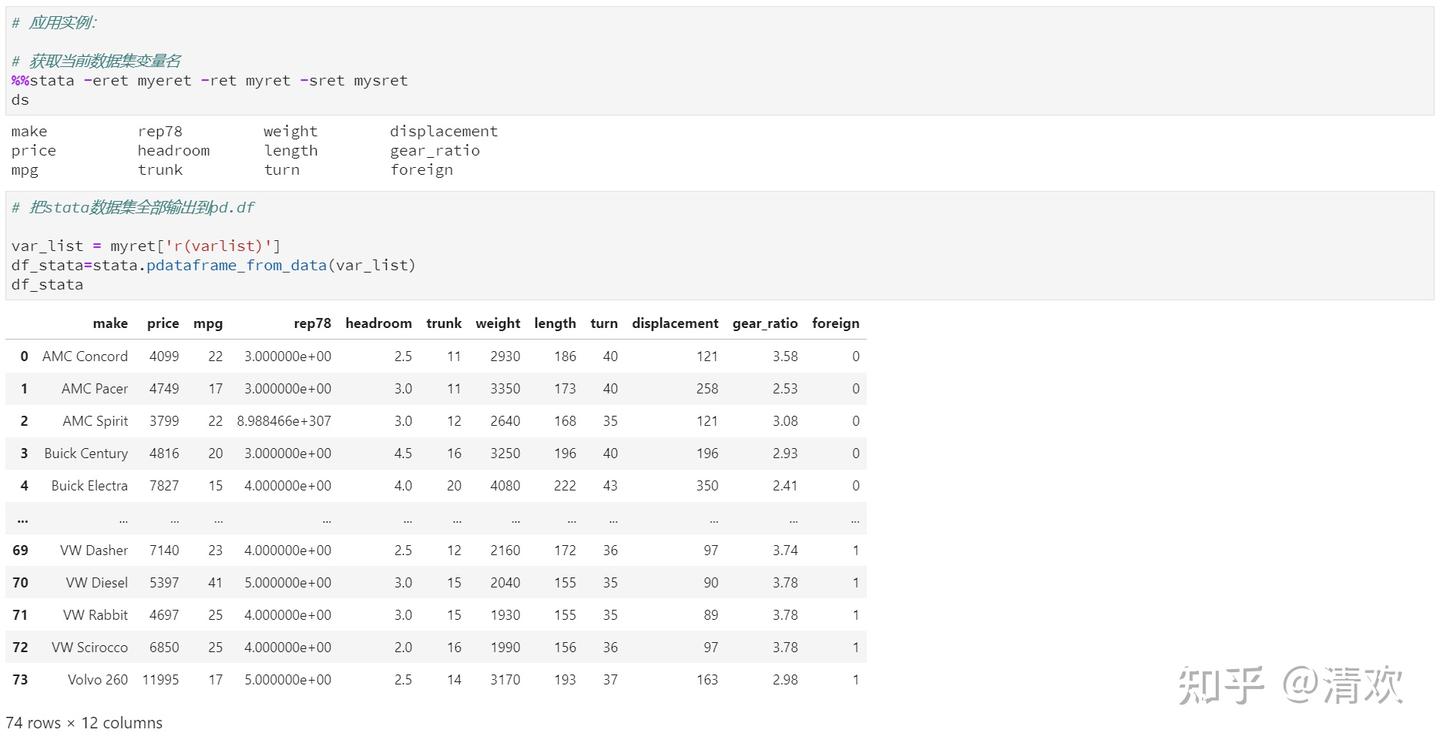Click the make column header in the table
The height and width of the screenshot is (743, 1440).
click(x=110, y=323)
